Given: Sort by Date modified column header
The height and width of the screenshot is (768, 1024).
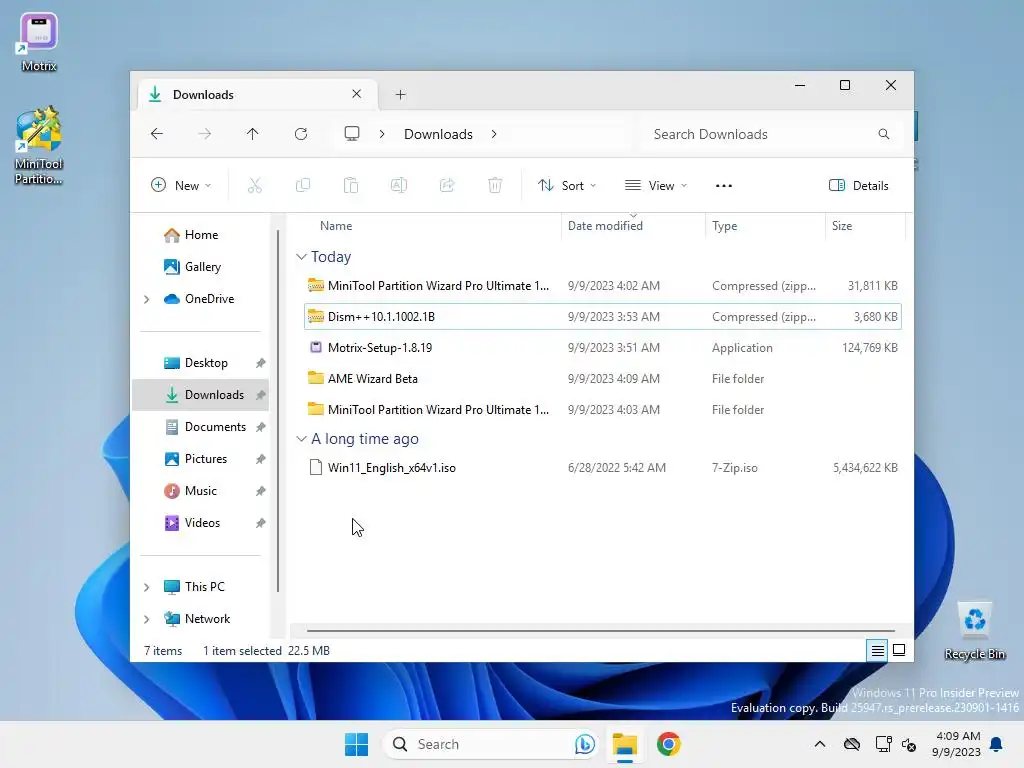Looking at the screenshot, I should click(x=633, y=226).
